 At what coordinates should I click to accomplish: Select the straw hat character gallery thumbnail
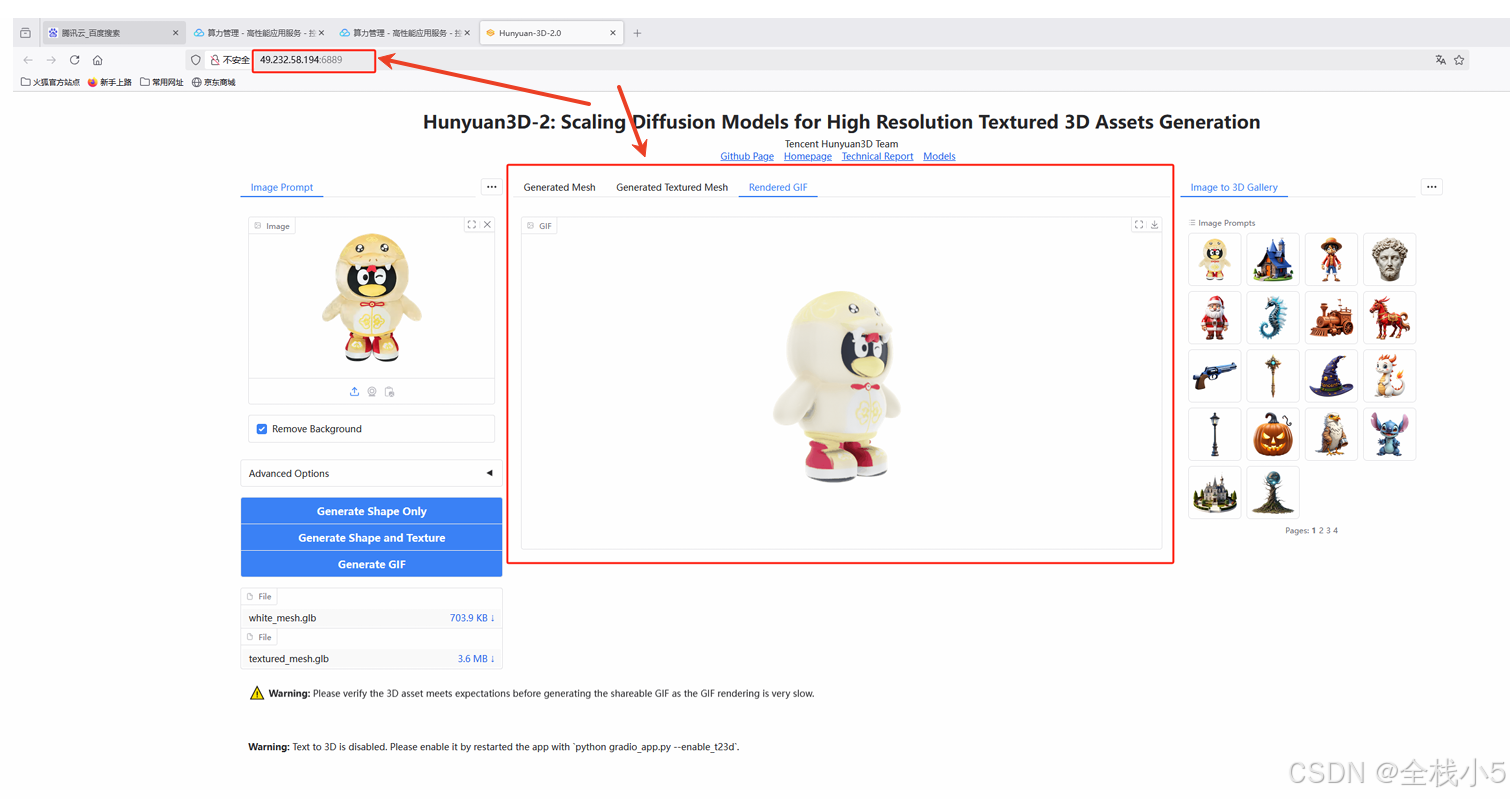(x=1331, y=260)
